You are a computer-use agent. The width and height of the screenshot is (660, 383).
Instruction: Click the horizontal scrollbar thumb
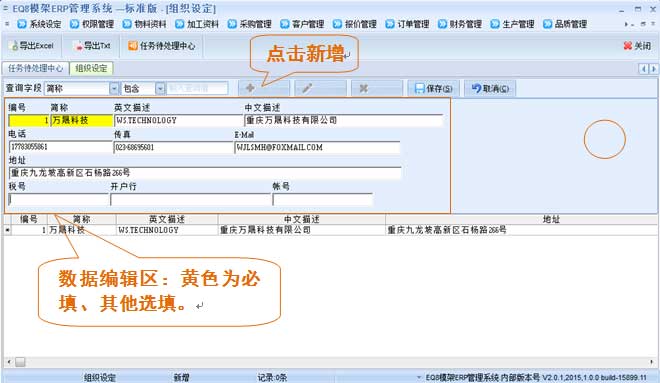[20, 362]
